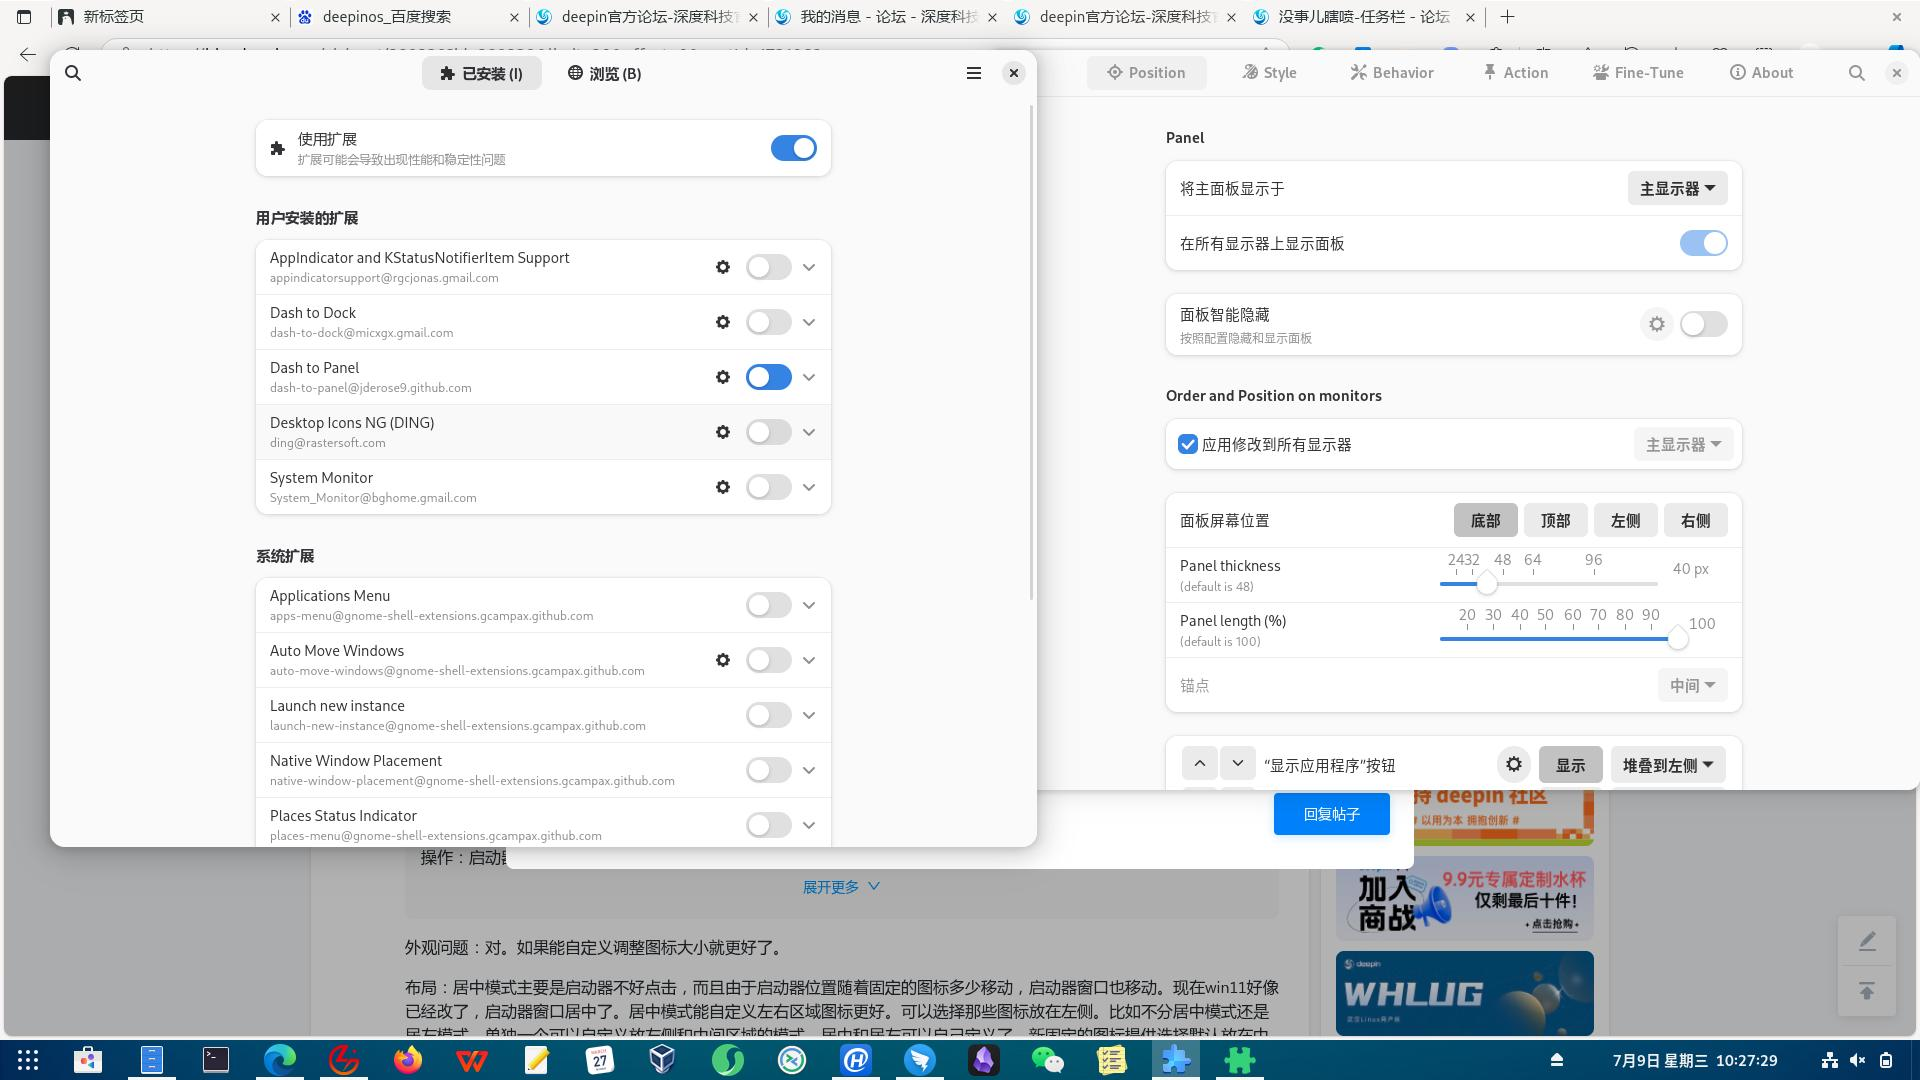The height and width of the screenshot is (1080, 1920).
Task: Click the 回复帖子 button
Action: pos(1332,814)
